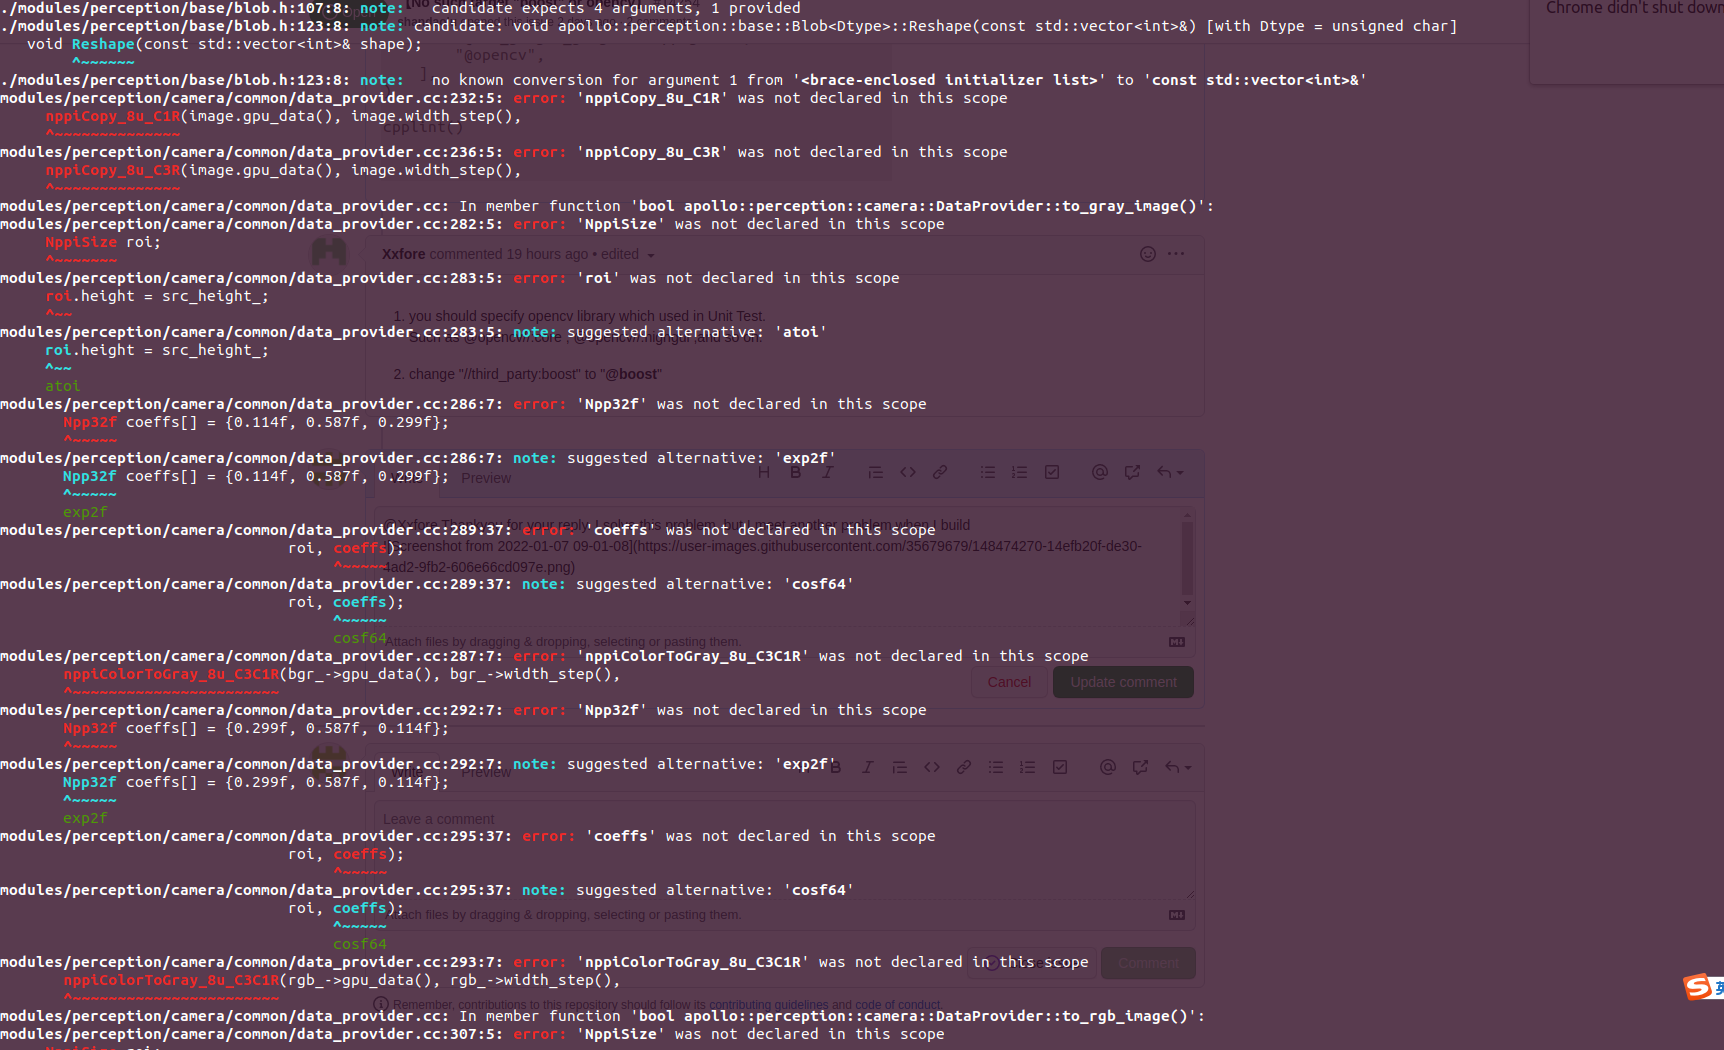Mention someone with the @ icon
This screenshot has height=1050, width=1724.
[1100, 472]
